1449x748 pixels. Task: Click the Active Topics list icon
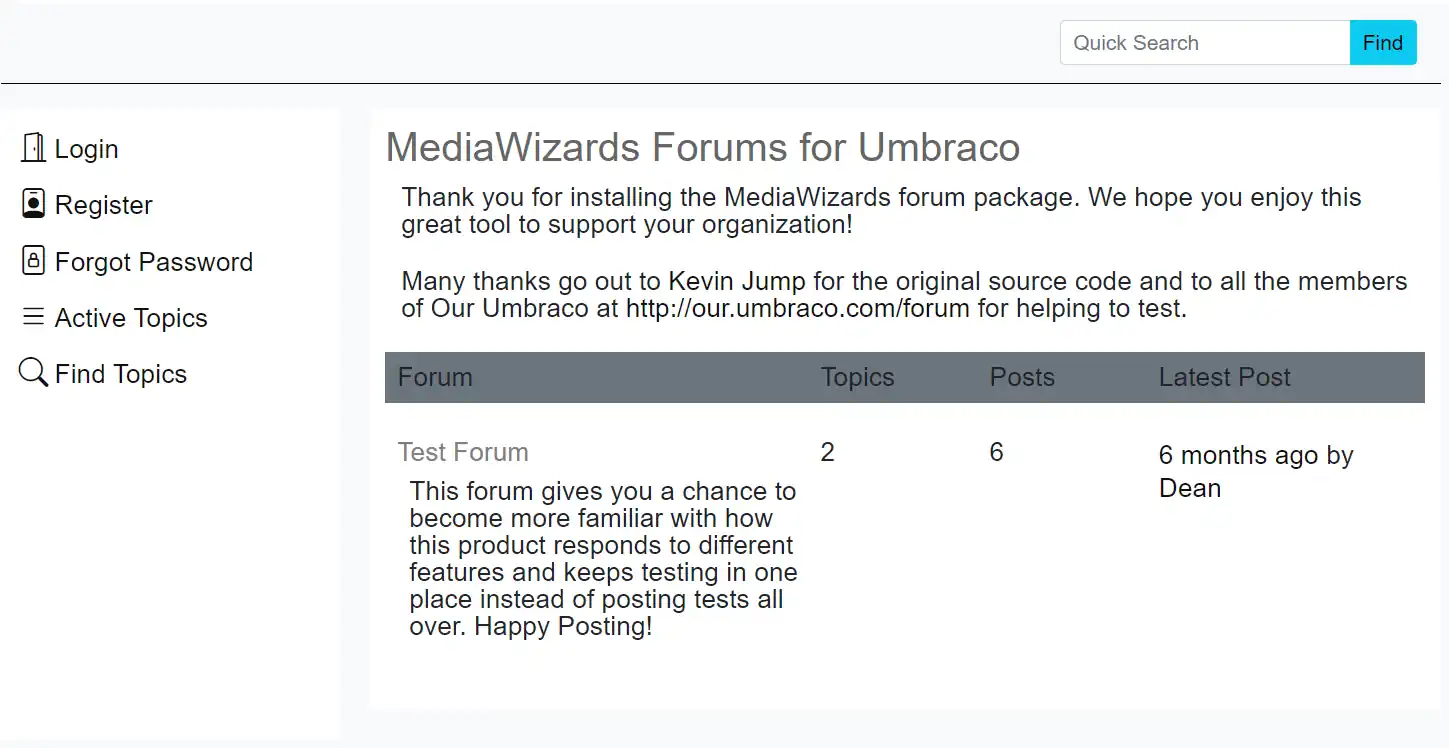(32, 317)
